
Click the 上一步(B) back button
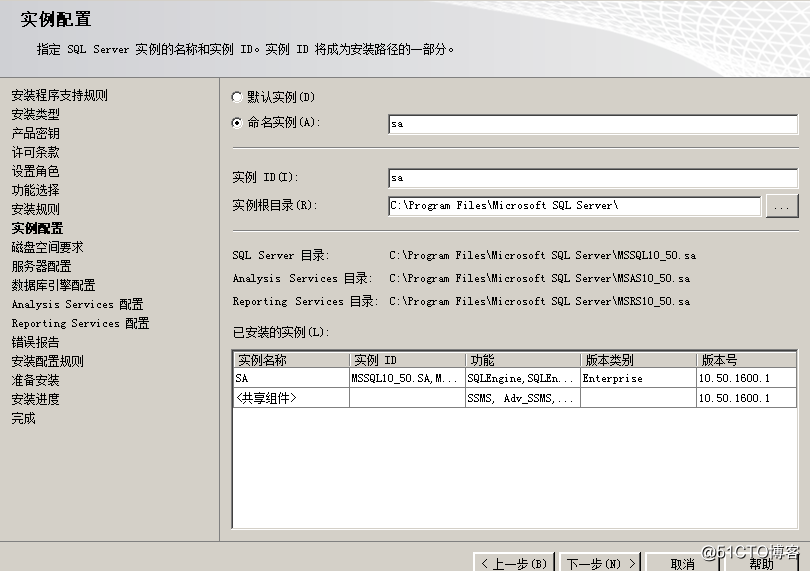tap(513, 563)
